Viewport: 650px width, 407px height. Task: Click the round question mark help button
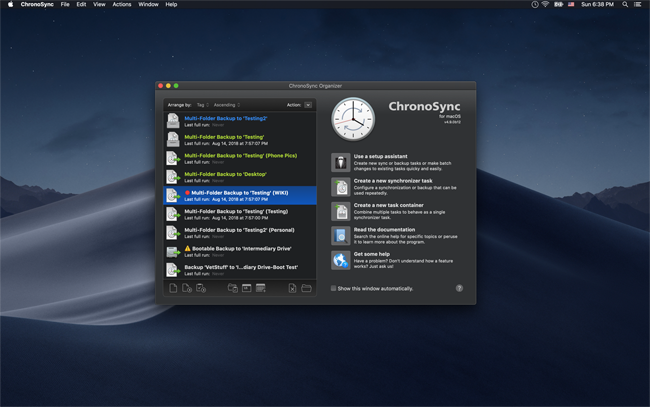point(459,288)
